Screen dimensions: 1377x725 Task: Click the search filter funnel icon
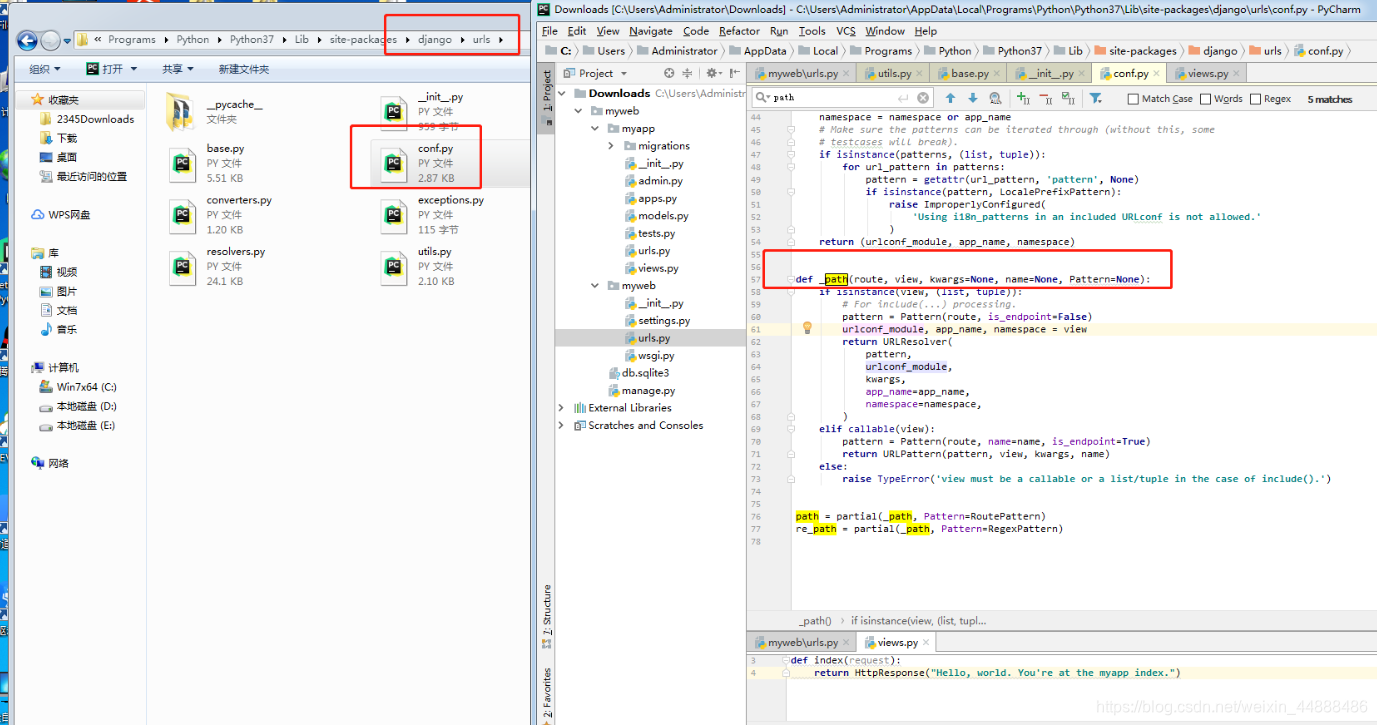tap(1096, 98)
